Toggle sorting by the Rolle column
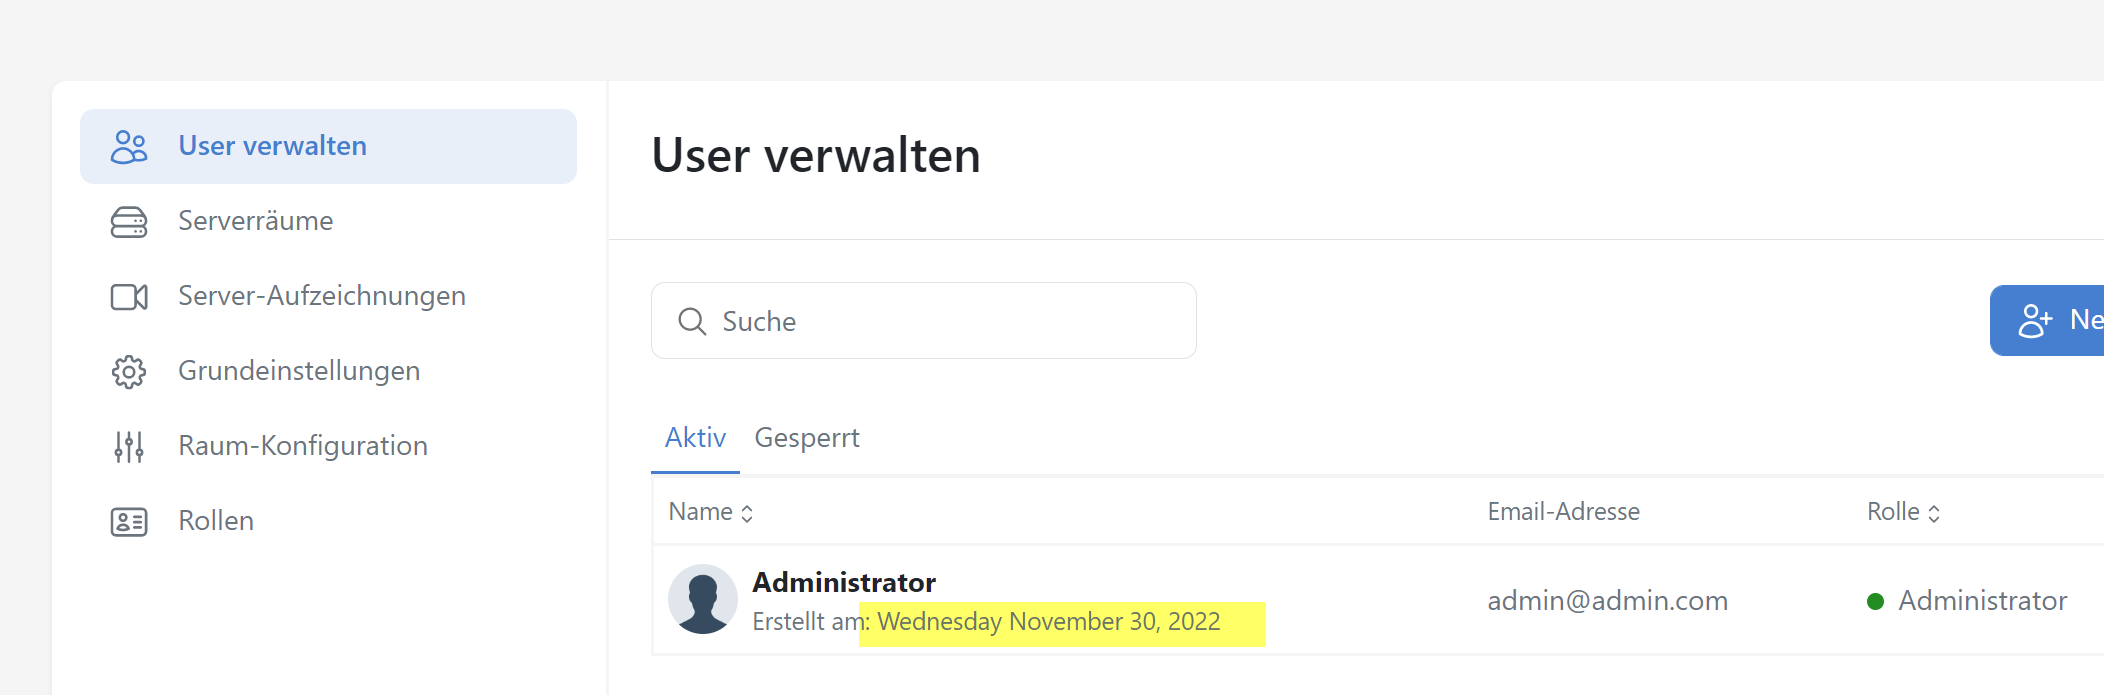The width and height of the screenshot is (2104, 695). point(1935,511)
